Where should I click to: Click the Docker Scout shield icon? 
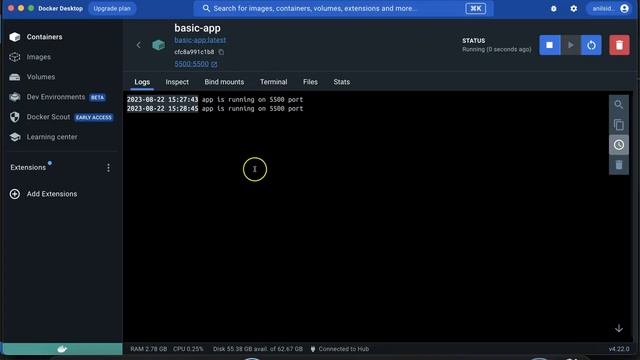click(x=15, y=117)
